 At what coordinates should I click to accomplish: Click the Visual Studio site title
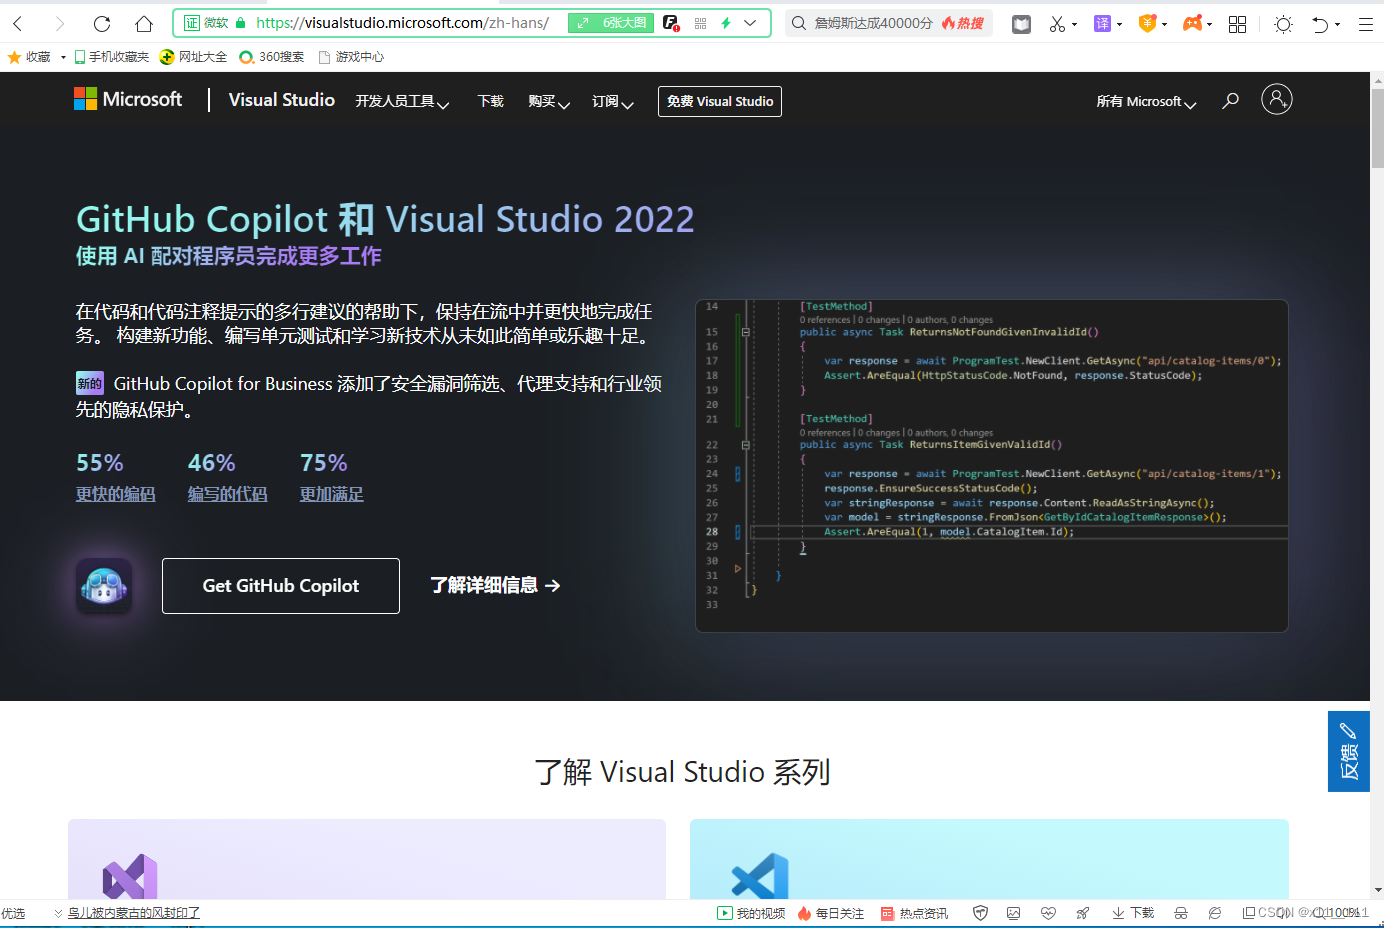tap(282, 99)
